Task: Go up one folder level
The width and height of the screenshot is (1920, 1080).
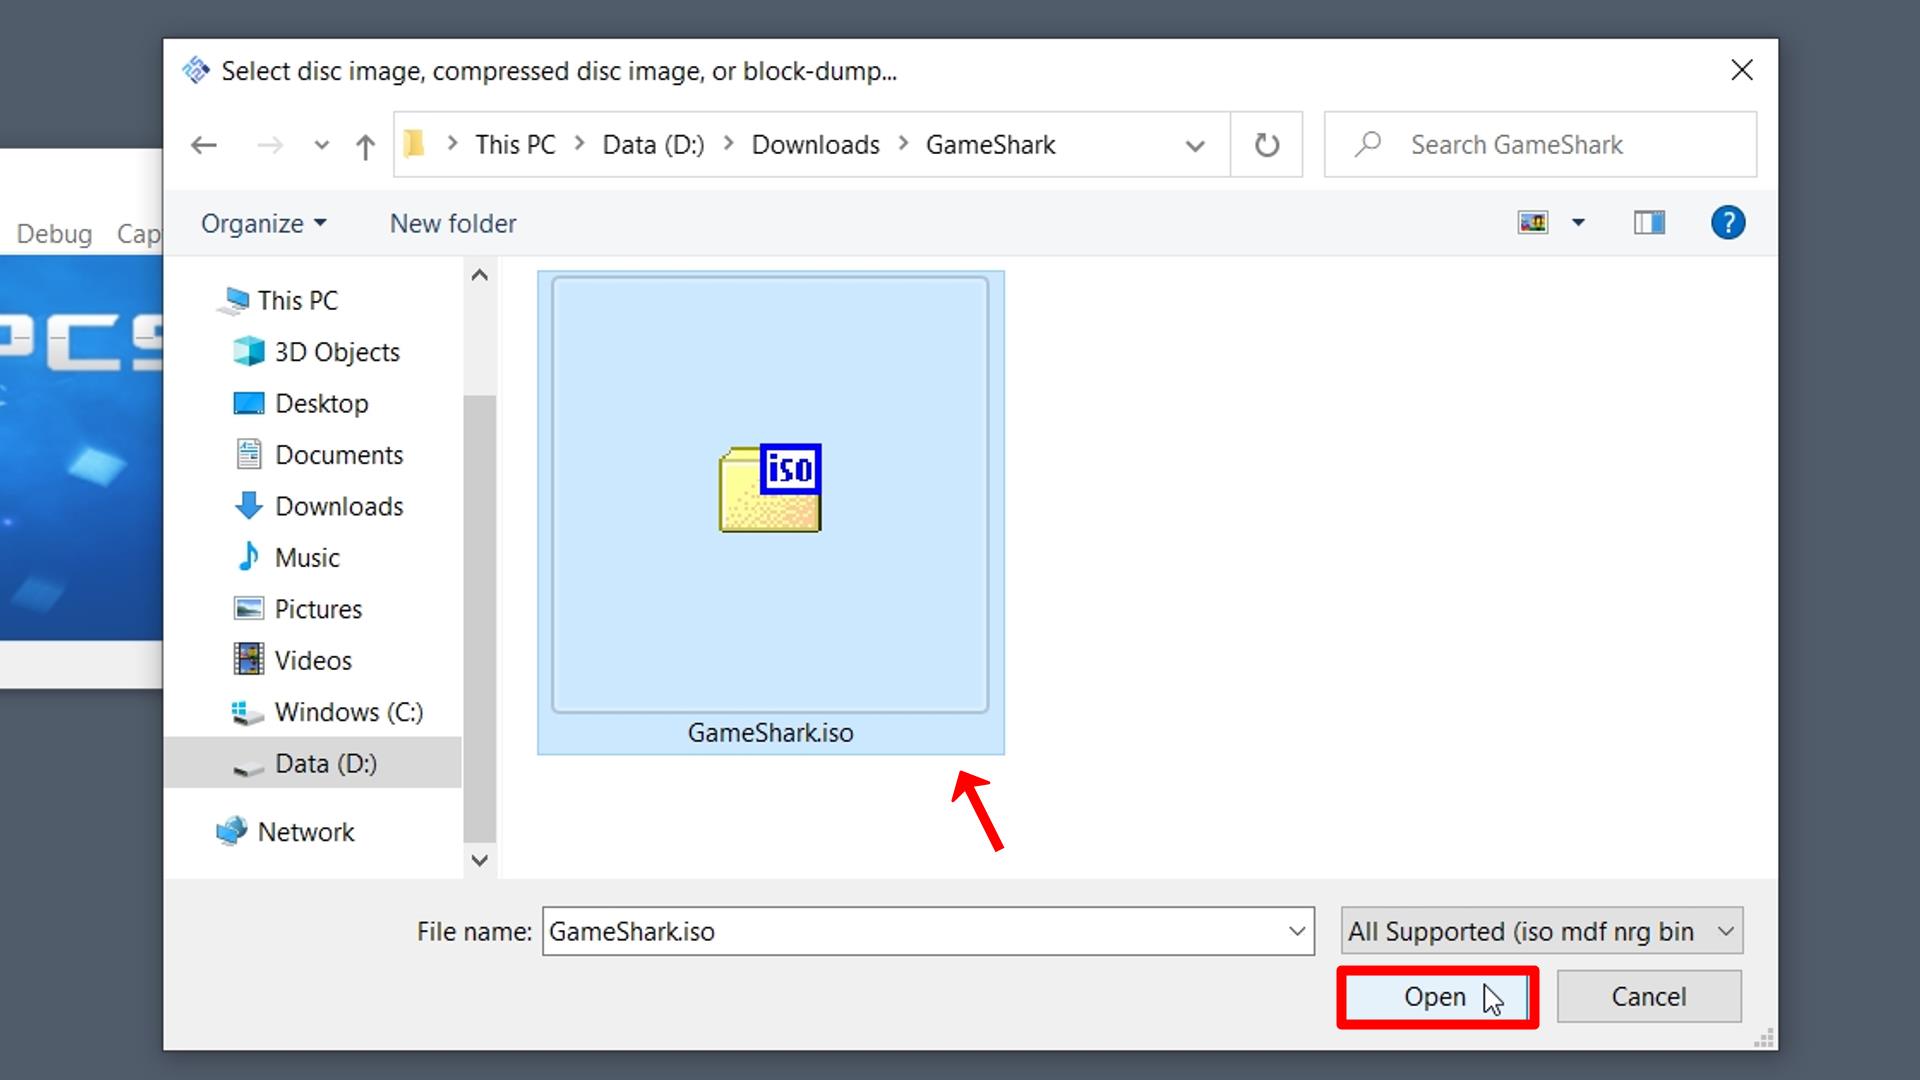Action: (x=365, y=146)
